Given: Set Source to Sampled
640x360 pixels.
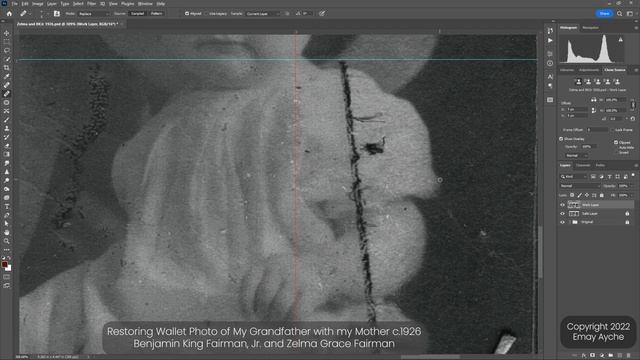Looking at the screenshot, I should tap(137, 13).
